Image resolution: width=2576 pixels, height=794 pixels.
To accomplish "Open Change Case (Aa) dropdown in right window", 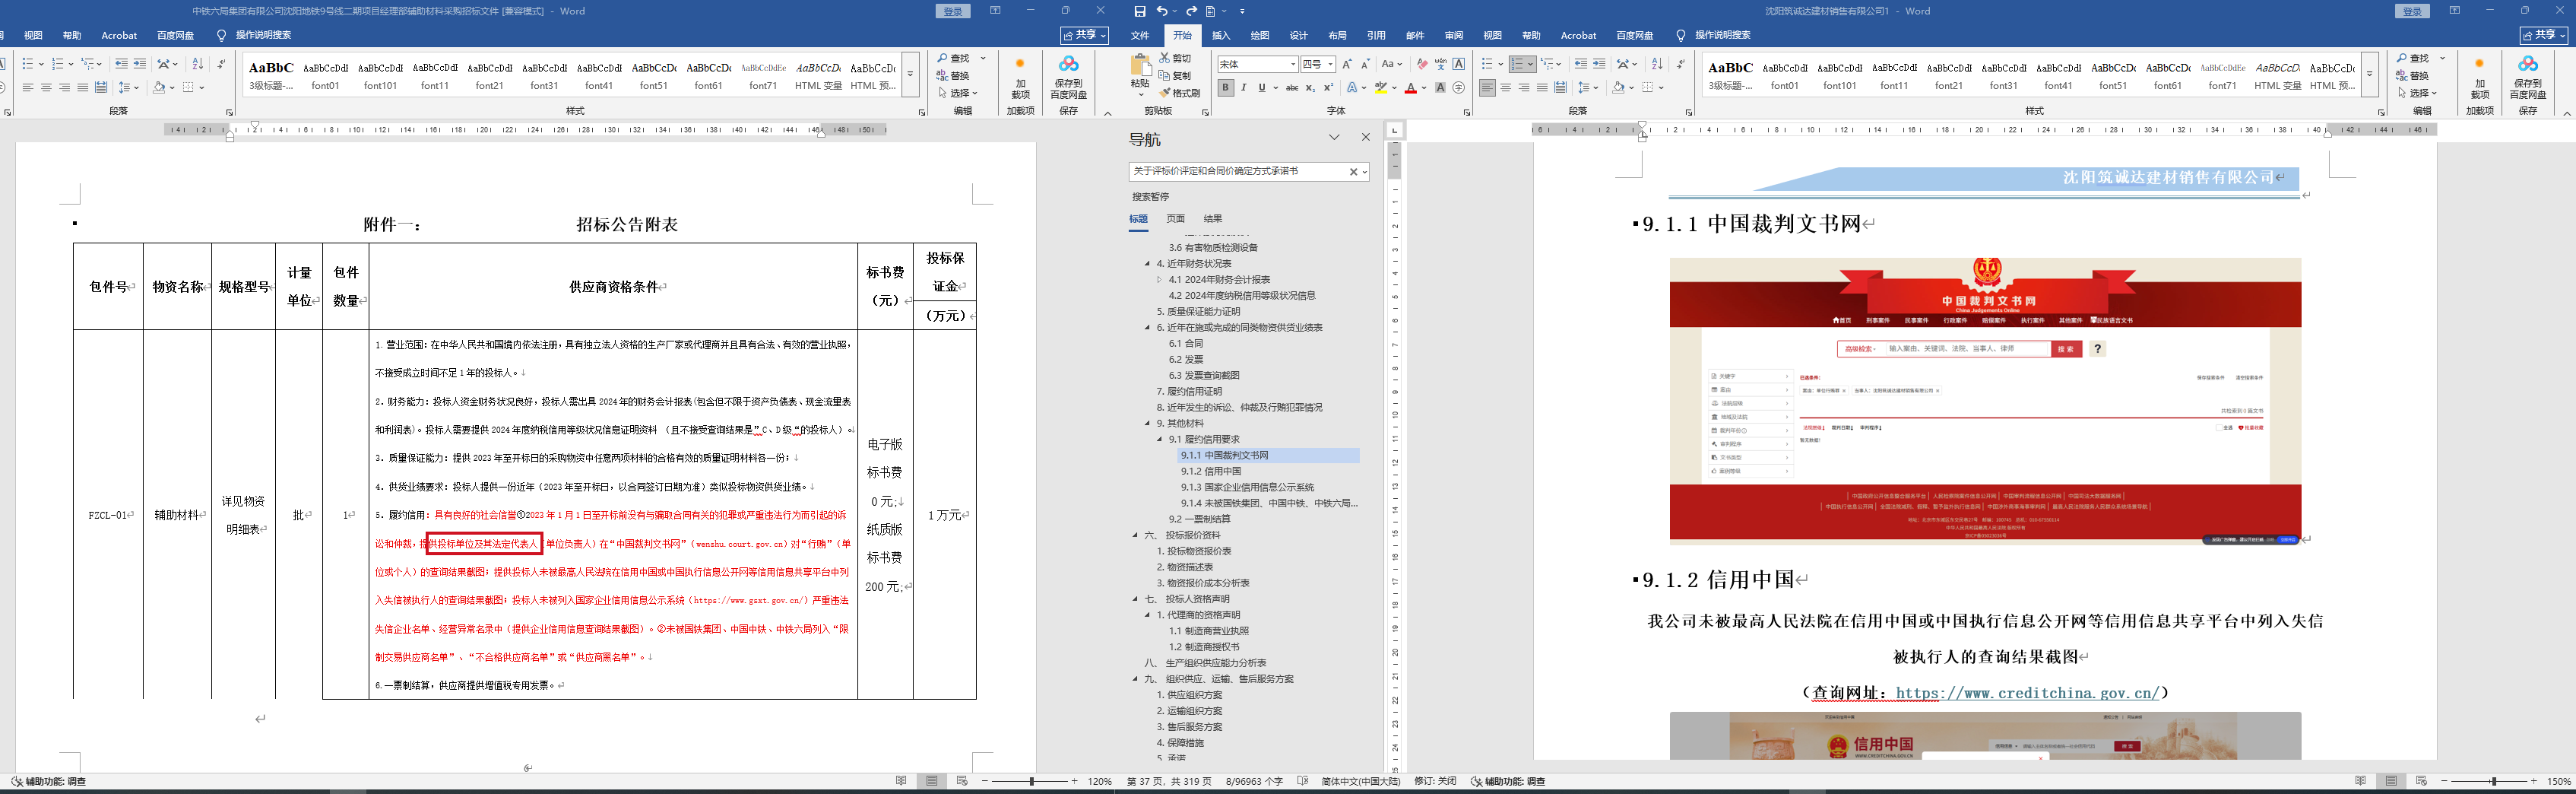I will click(x=1391, y=64).
